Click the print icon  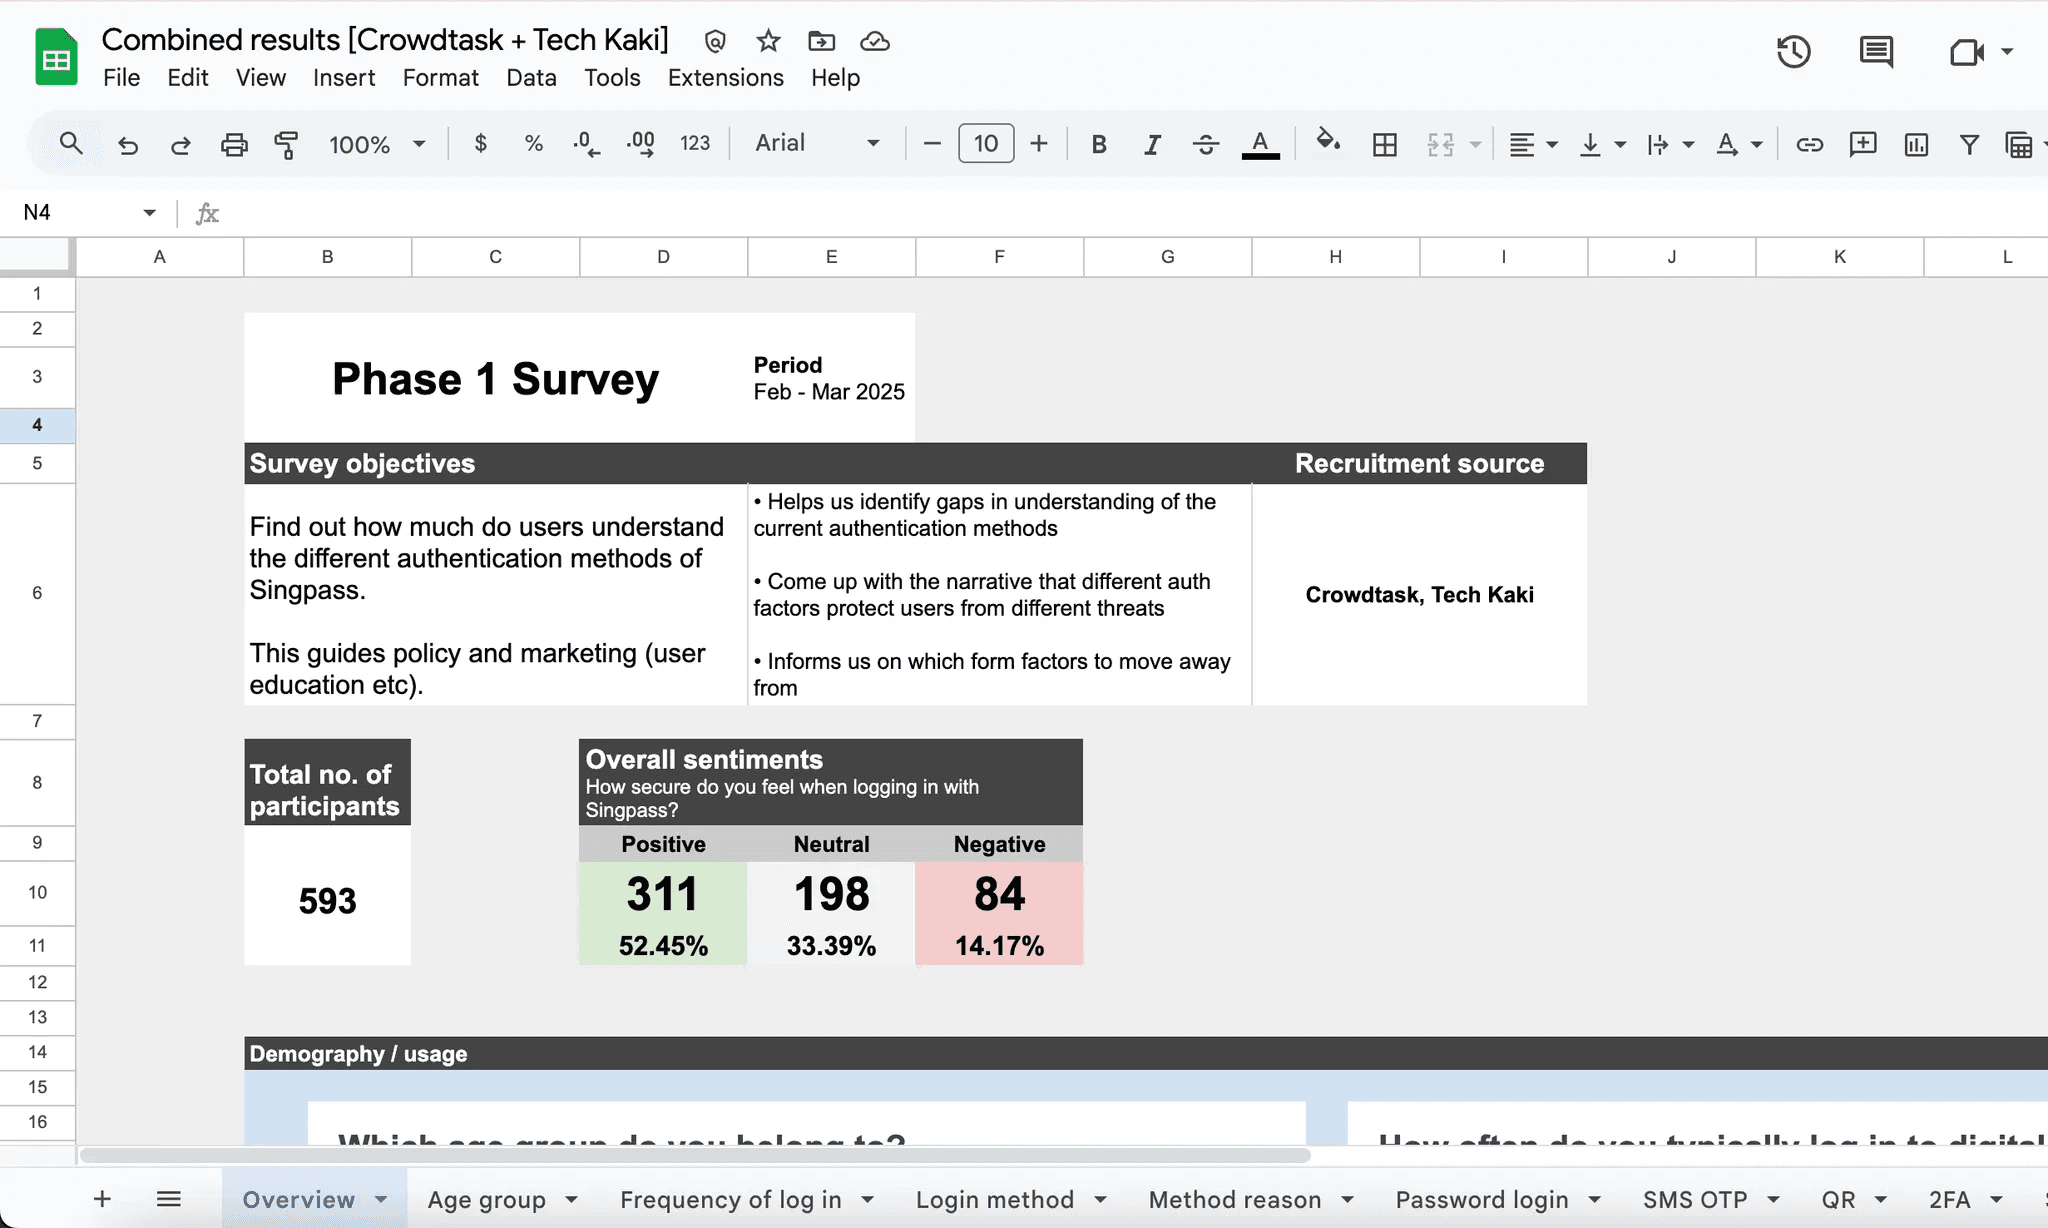pos(234,144)
